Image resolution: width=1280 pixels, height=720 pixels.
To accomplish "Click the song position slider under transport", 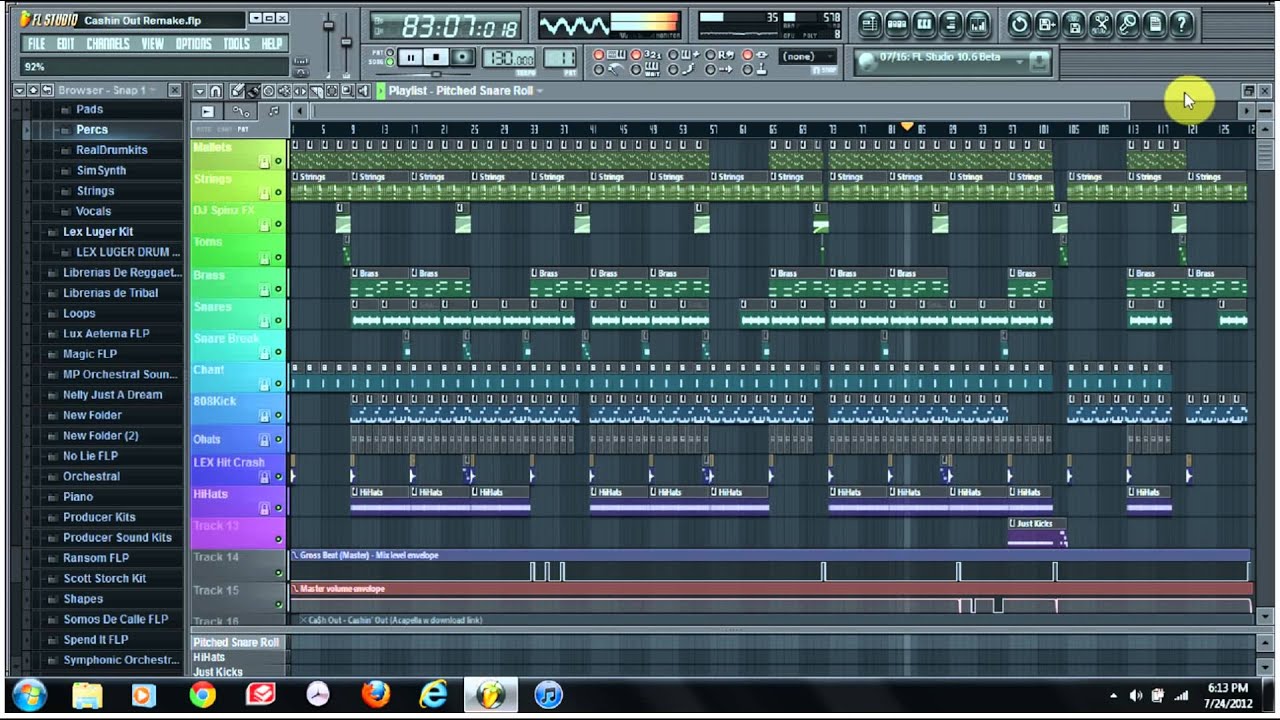I will [x=434, y=74].
